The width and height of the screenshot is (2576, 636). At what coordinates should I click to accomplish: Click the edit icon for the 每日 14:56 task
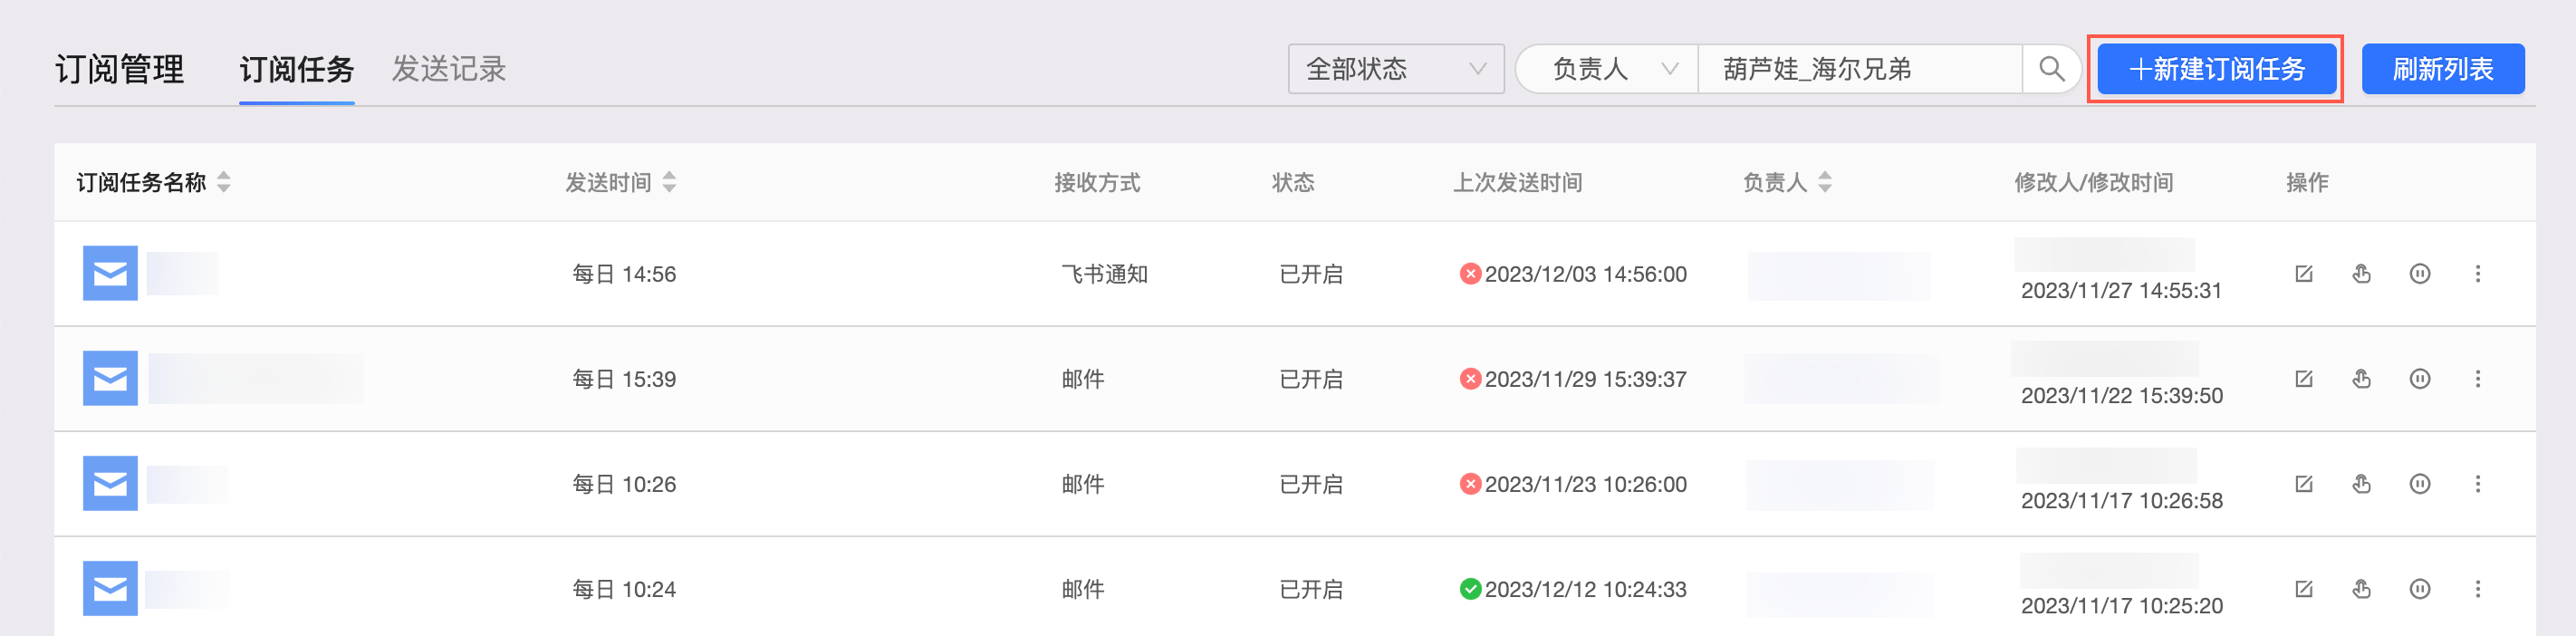coord(2303,274)
